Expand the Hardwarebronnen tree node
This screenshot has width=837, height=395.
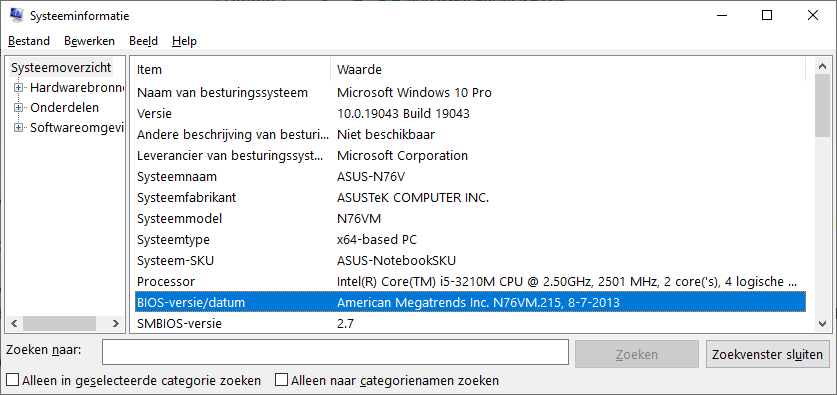pyautogui.click(x=19, y=88)
